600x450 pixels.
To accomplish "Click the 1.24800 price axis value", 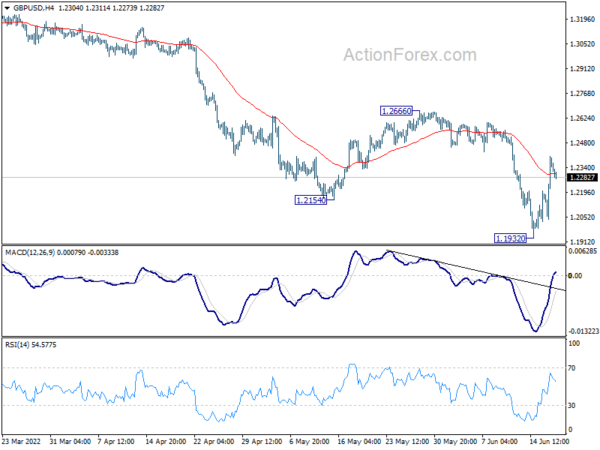I will coord(582,143).
